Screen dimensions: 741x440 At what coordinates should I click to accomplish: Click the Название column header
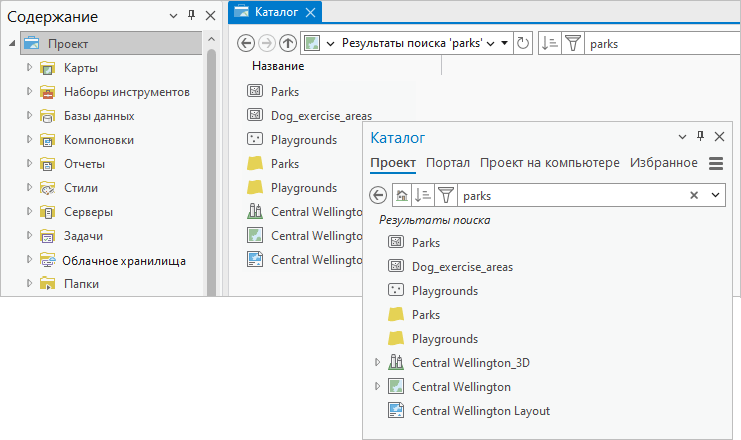coord(278,66)
